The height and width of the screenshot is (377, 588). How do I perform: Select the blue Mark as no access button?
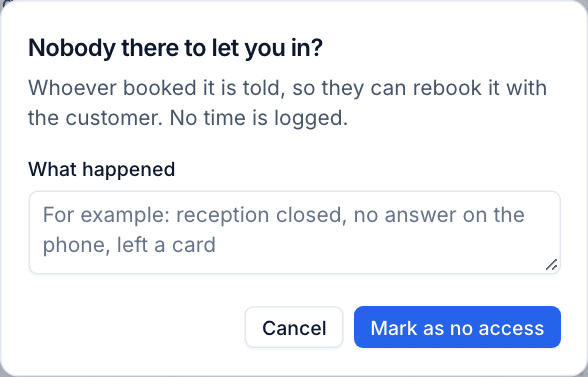(457, 327)
